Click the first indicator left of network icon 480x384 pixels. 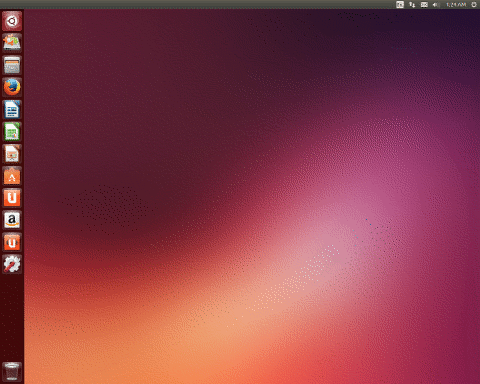(400, 5)
